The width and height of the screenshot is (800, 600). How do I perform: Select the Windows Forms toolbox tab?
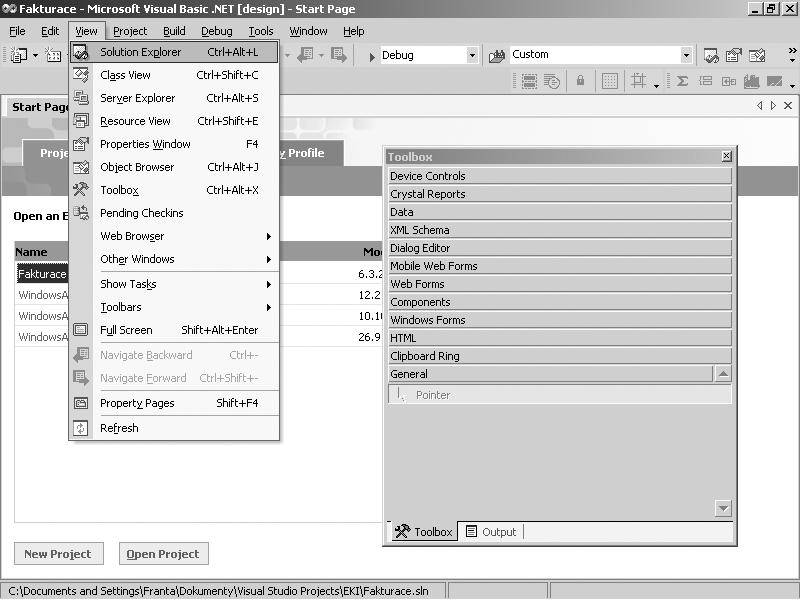560,320
